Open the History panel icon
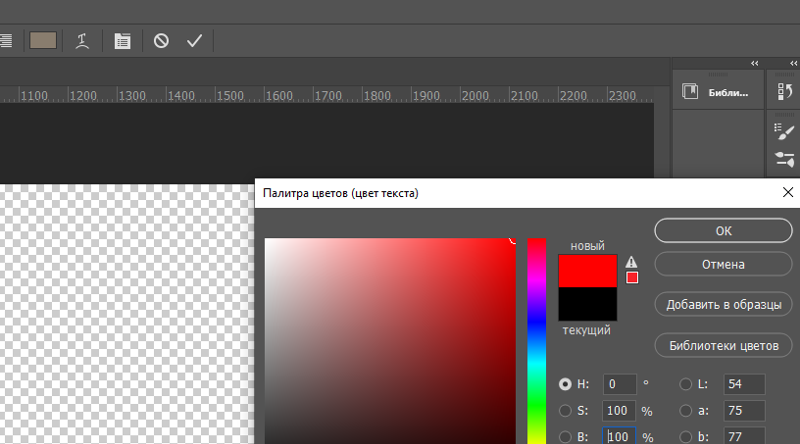 tap(785, 92)
